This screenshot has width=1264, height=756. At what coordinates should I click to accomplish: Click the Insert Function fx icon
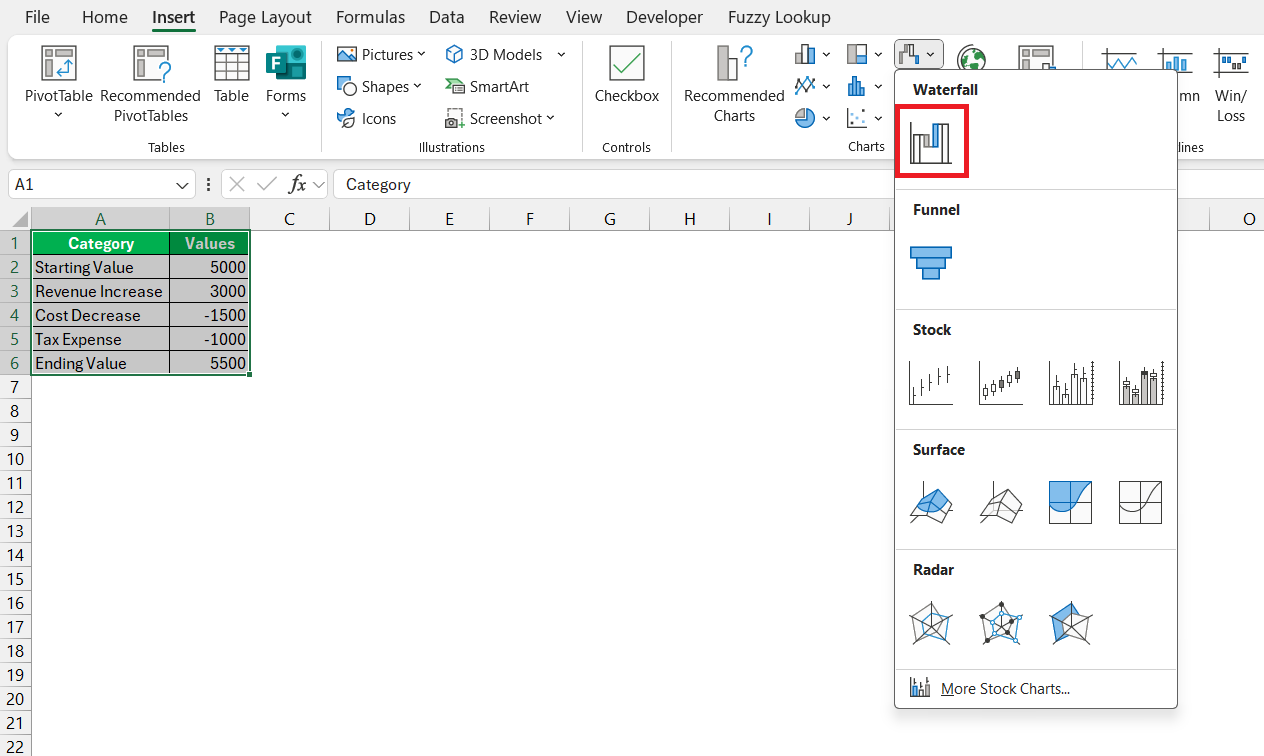click(297, 184)
